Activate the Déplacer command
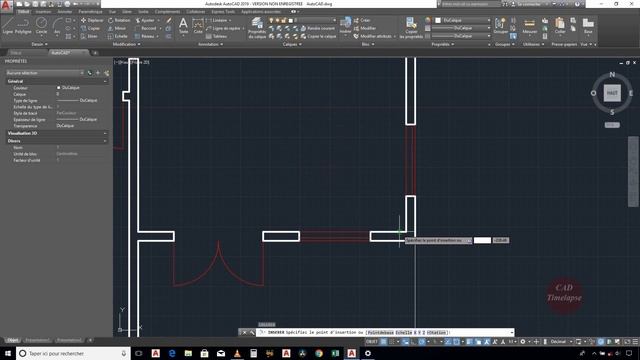The height and width of the screenshot is (360, 640). point(92,20)
